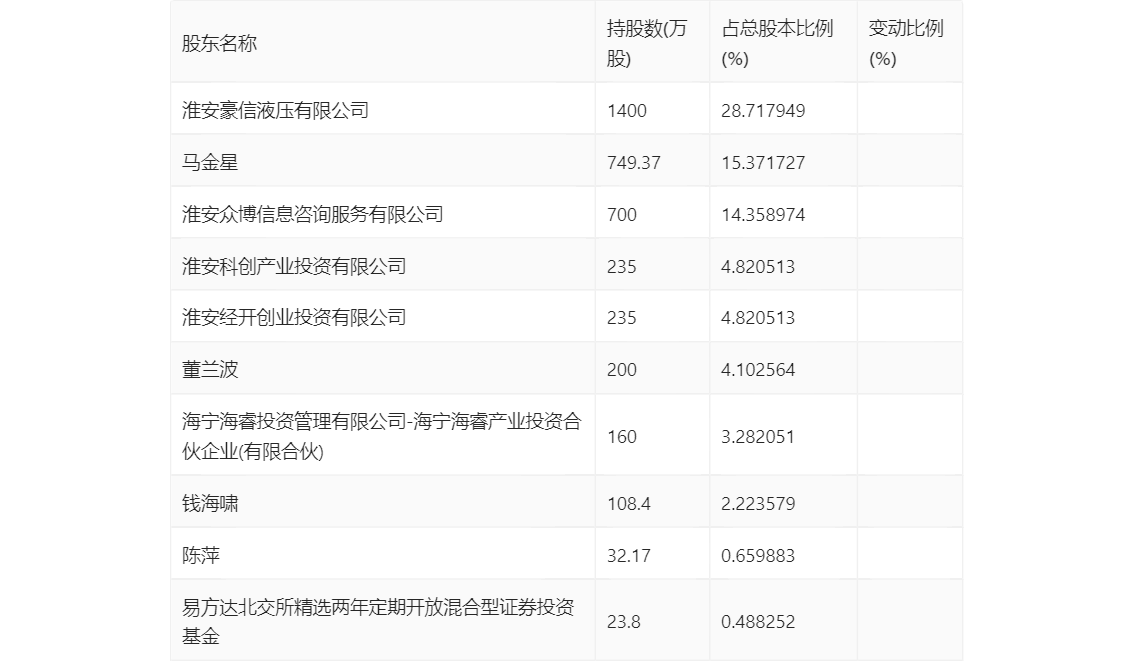
Task: Select shareholder 海宁海睿投资管理有限公司 partnership
Action: tap(382, 437)
